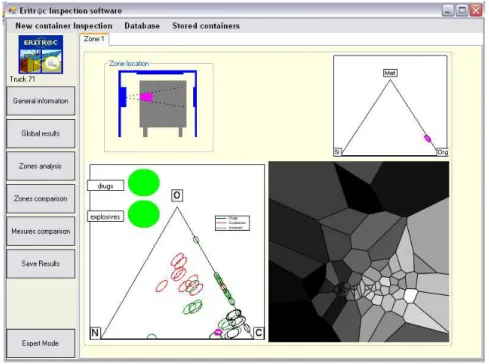Click the magenta zone in truck diagram
This screenshot has height=364, width=489.
tap(146, 97)
